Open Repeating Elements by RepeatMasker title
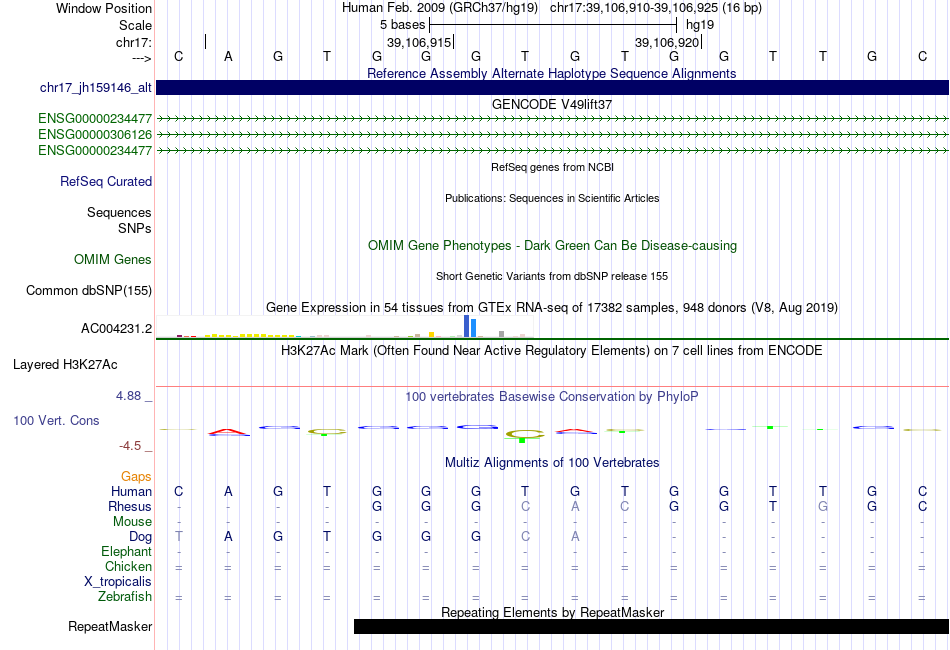950x650 pixels. tap(552, 612)
